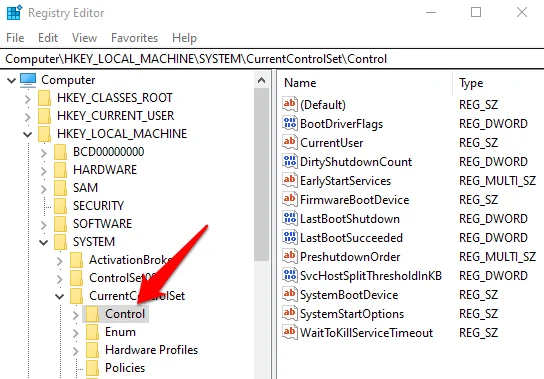Open the File menu
Screen dimensions: 544x379
point(15,37)
